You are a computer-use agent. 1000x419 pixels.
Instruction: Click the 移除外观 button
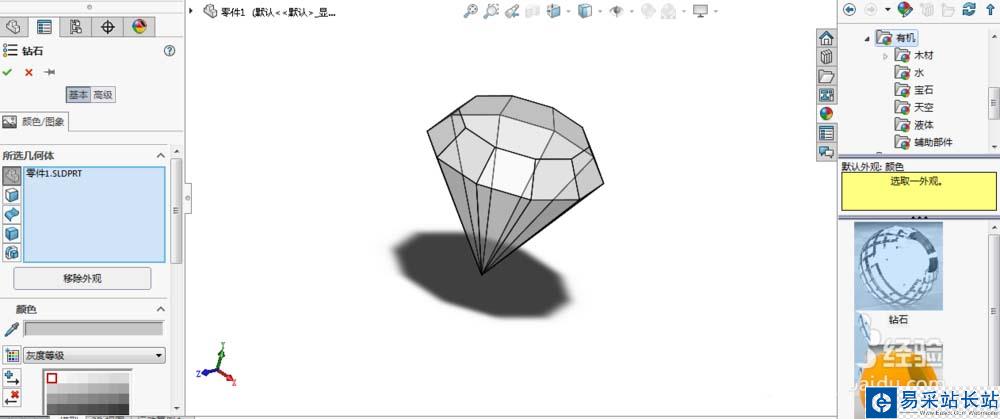tap(82, 278)
